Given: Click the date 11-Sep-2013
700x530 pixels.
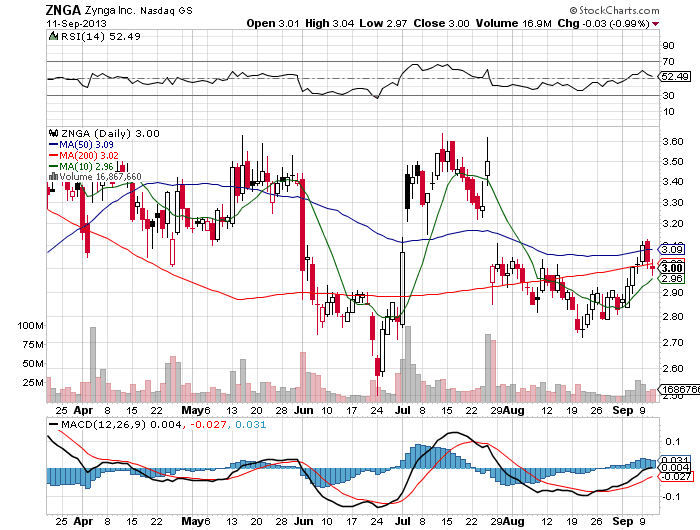Looking at the screenshot, I should point(76,23).
